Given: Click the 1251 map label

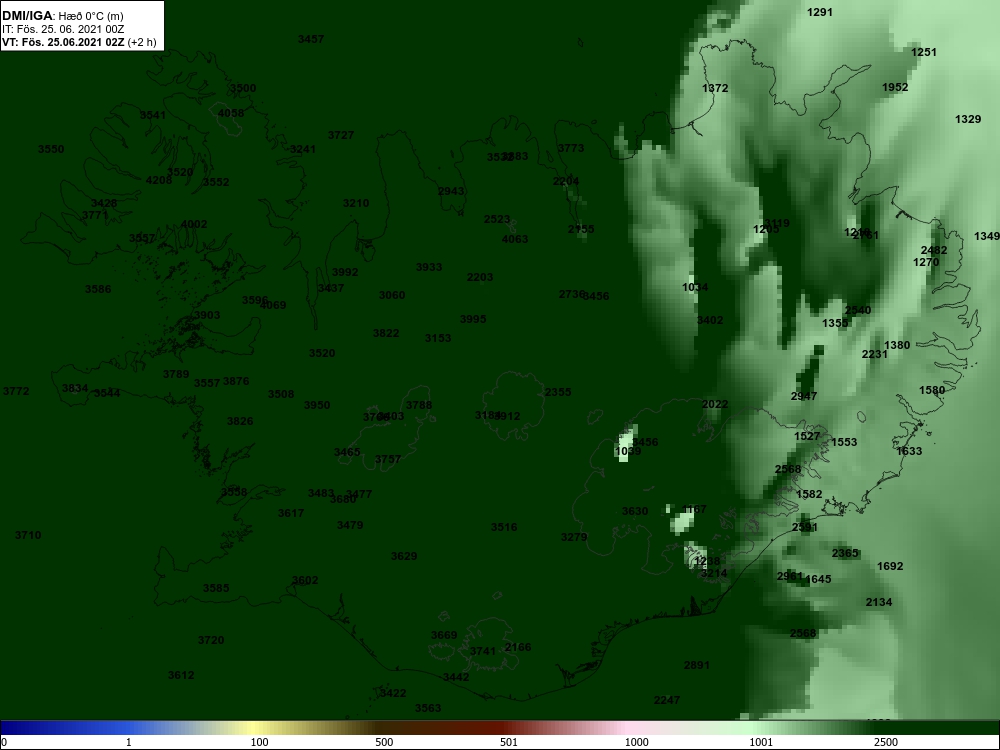Looking at the screenshot, I should click(x=924, y=53).
